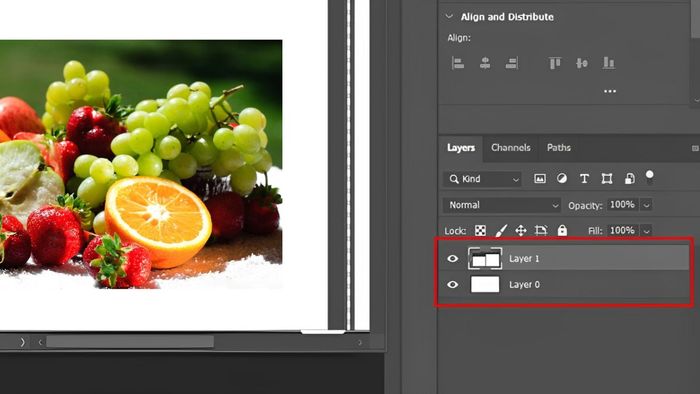Screen dimensions: 700x394
Task: Align bottom edges icon
Action: coord(608,63)
